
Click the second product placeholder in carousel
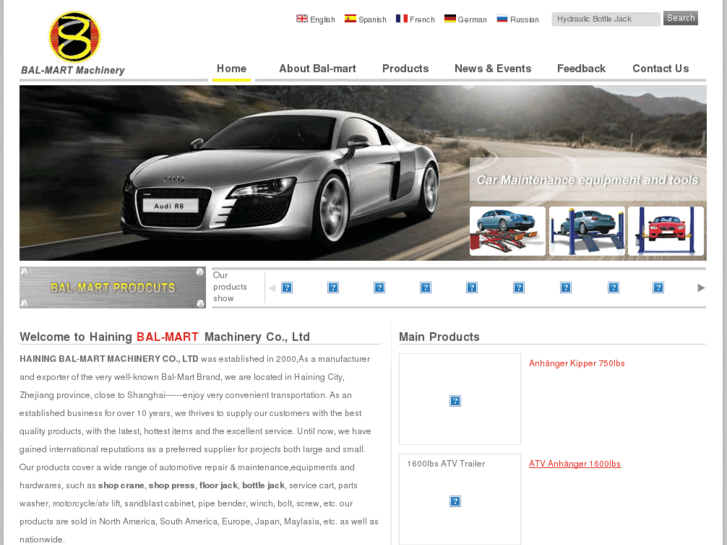(x=333, y=288)
